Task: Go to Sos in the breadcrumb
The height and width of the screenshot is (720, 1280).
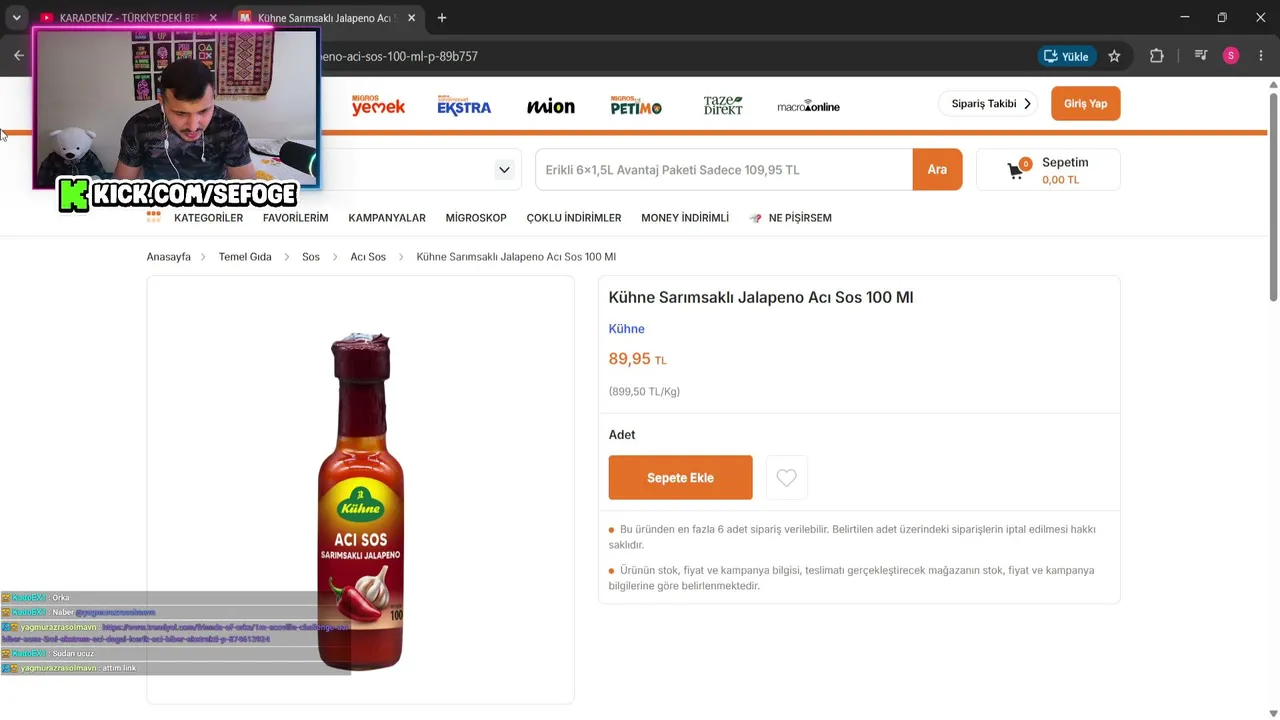Action: 311,257
